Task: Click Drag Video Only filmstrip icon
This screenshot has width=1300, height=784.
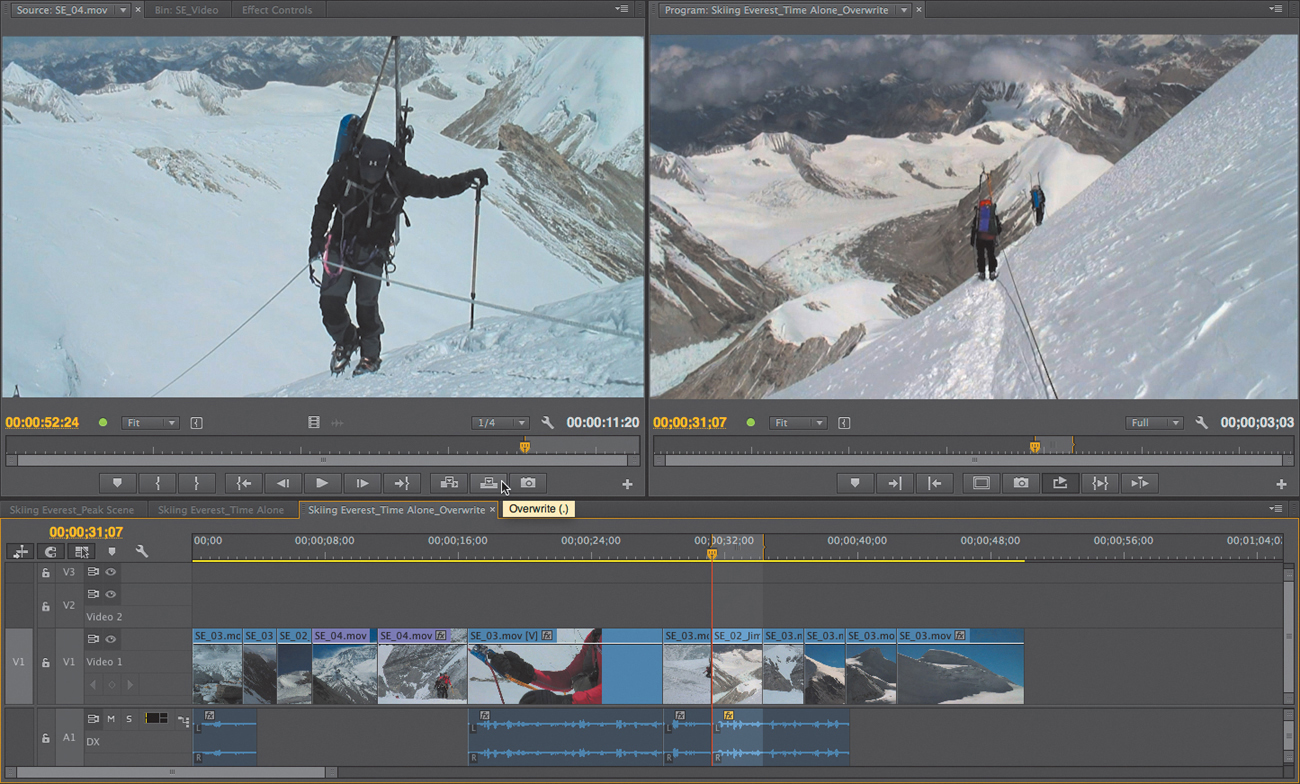Action: tap(314, 423)
